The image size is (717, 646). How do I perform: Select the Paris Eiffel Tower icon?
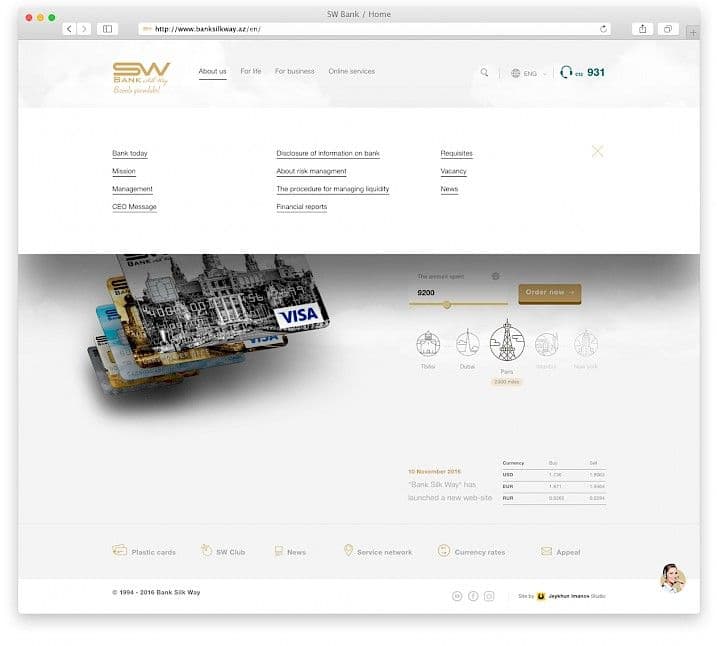(506, 342)
